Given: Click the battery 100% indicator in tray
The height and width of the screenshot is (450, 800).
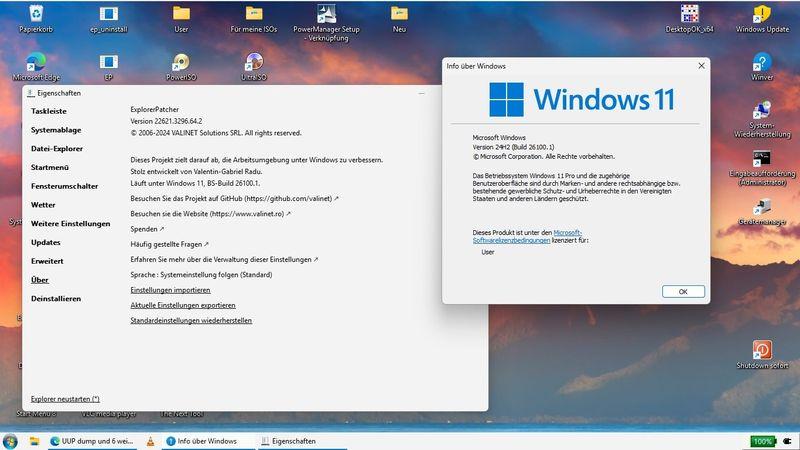Looking at the screenshot, I should [763, 441].
